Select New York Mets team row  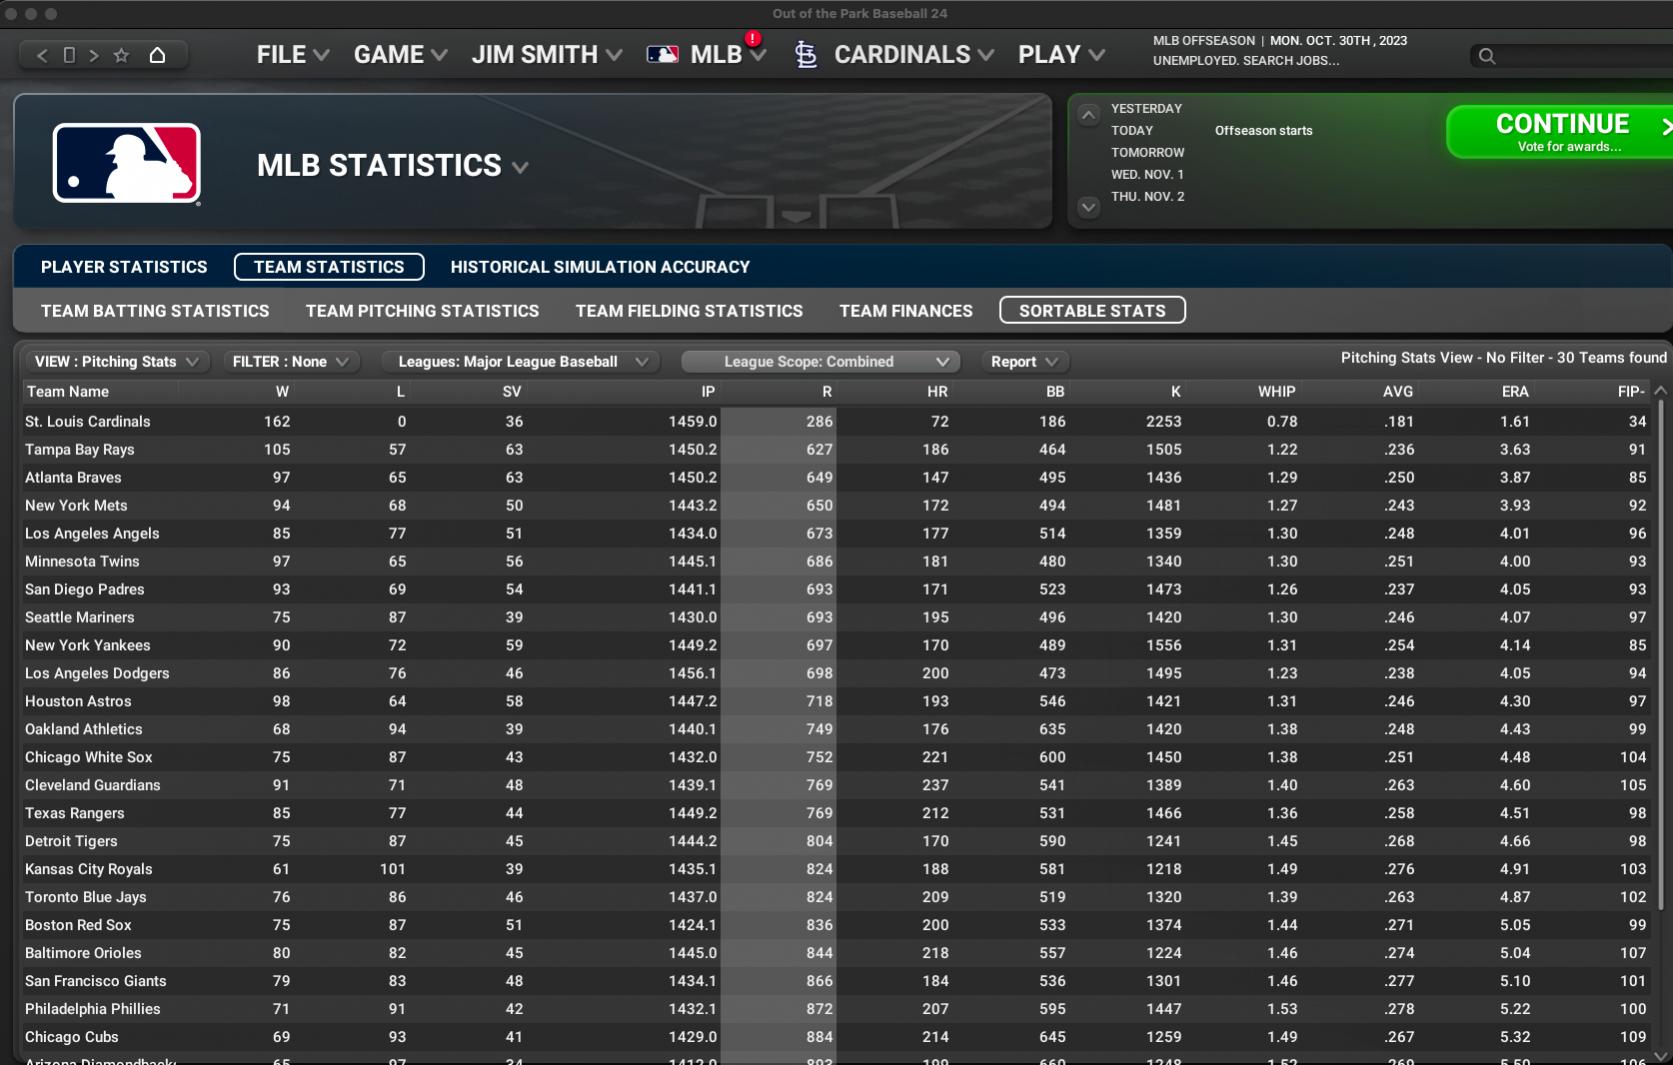tap(836, 506)
